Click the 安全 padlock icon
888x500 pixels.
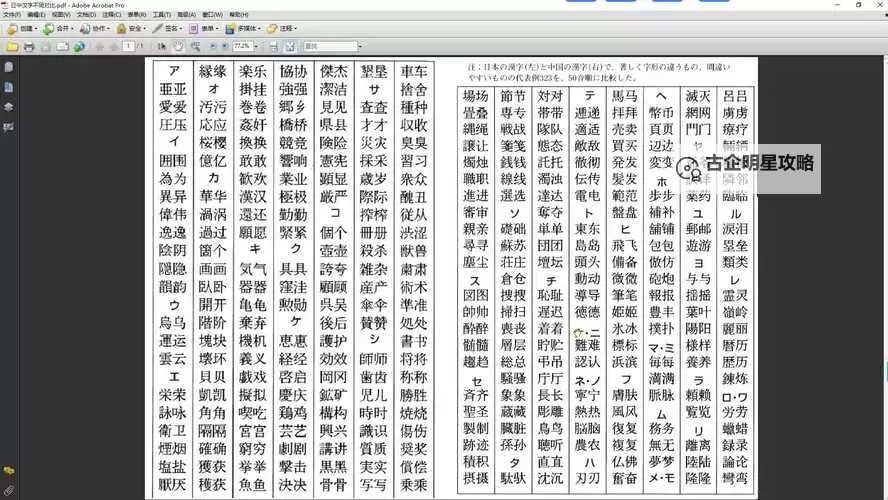(x=121, y=28)
